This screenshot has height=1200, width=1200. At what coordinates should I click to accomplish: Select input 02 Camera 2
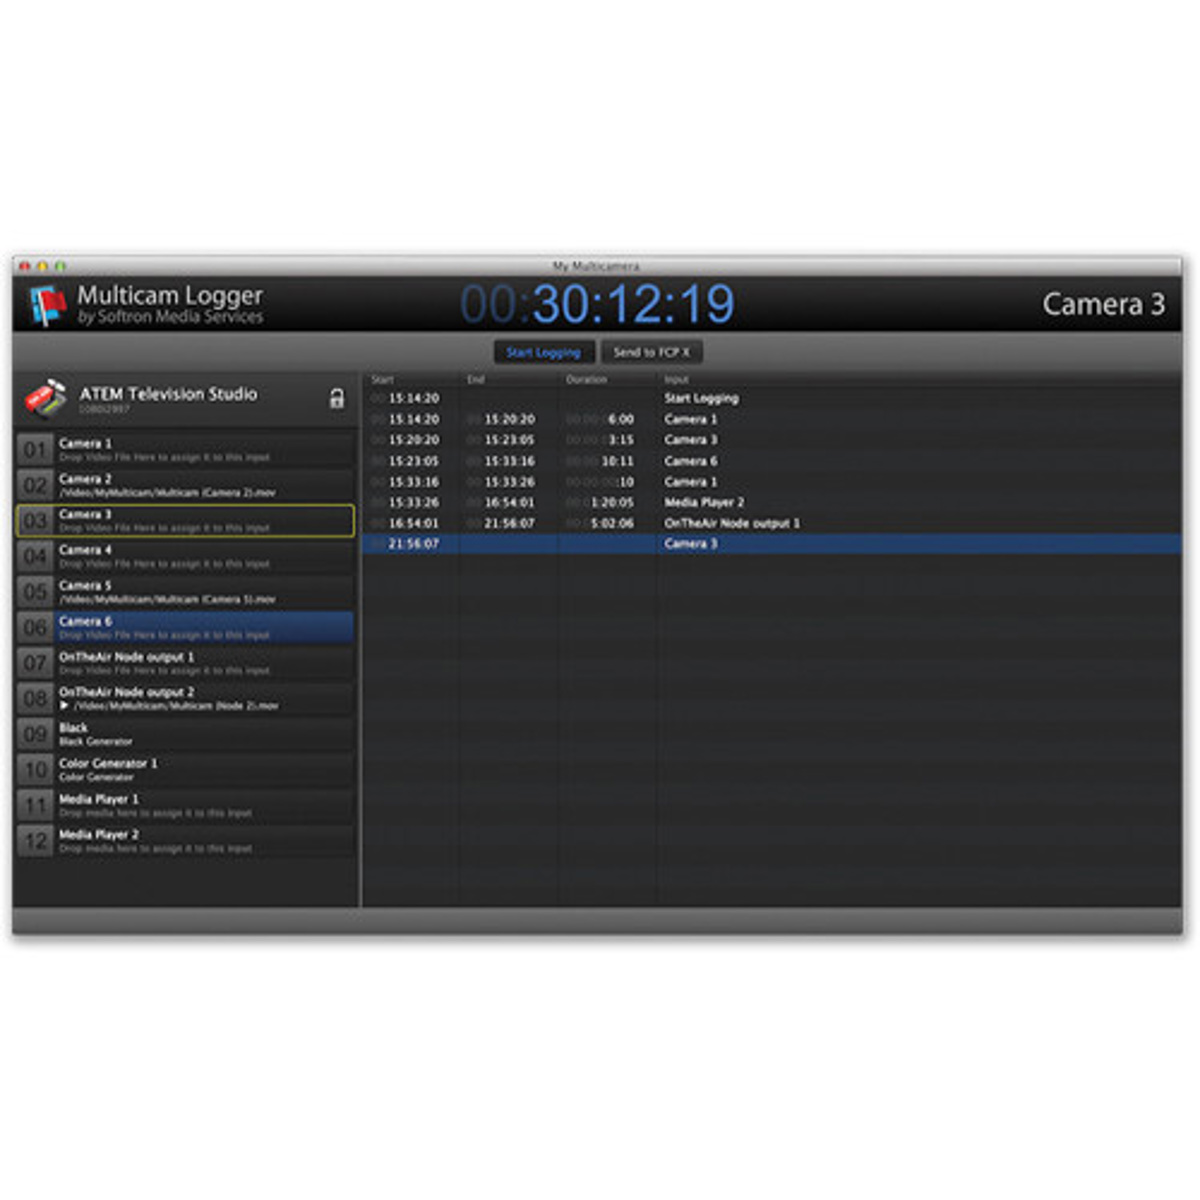pos(185,485)
